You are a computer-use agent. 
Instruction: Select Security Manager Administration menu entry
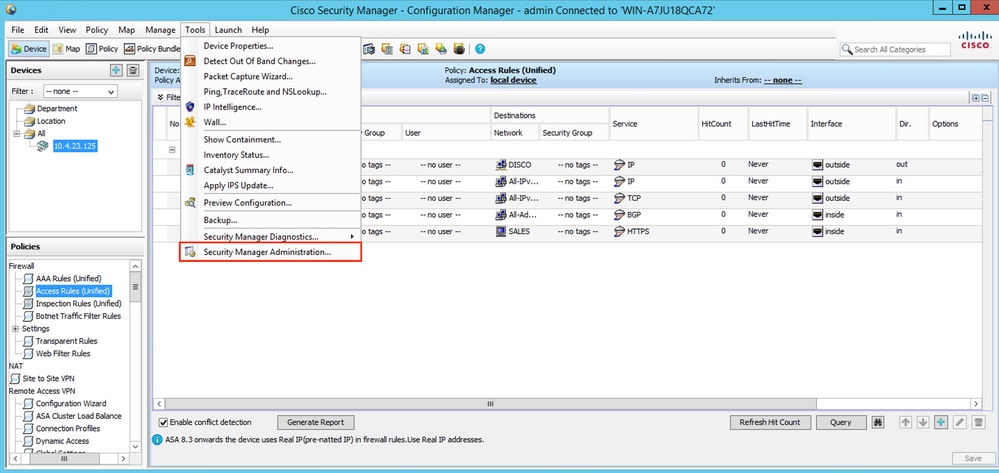[270, 252]
